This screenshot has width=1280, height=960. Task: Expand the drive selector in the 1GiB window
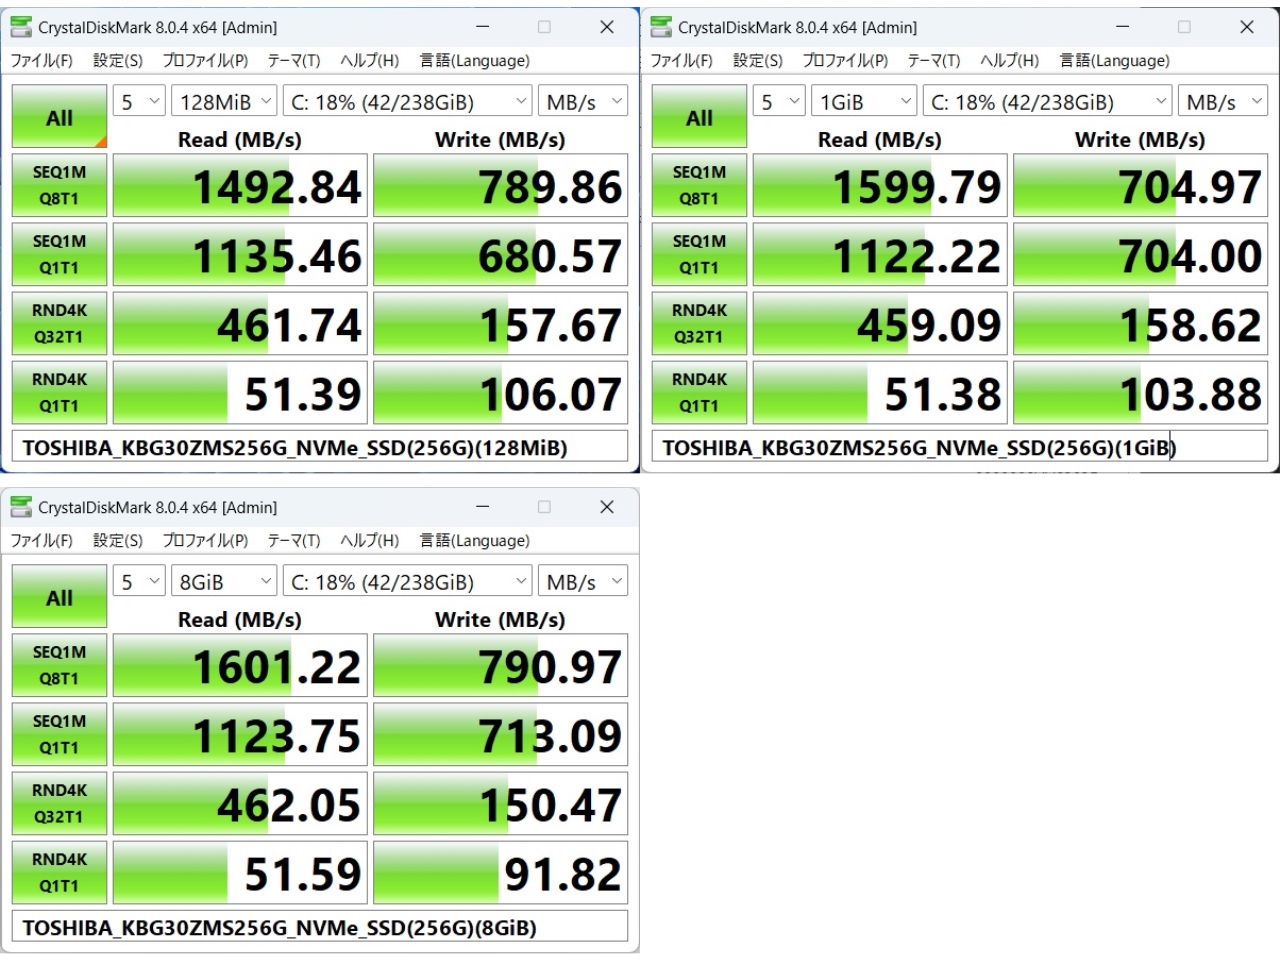click(1048, 102)
